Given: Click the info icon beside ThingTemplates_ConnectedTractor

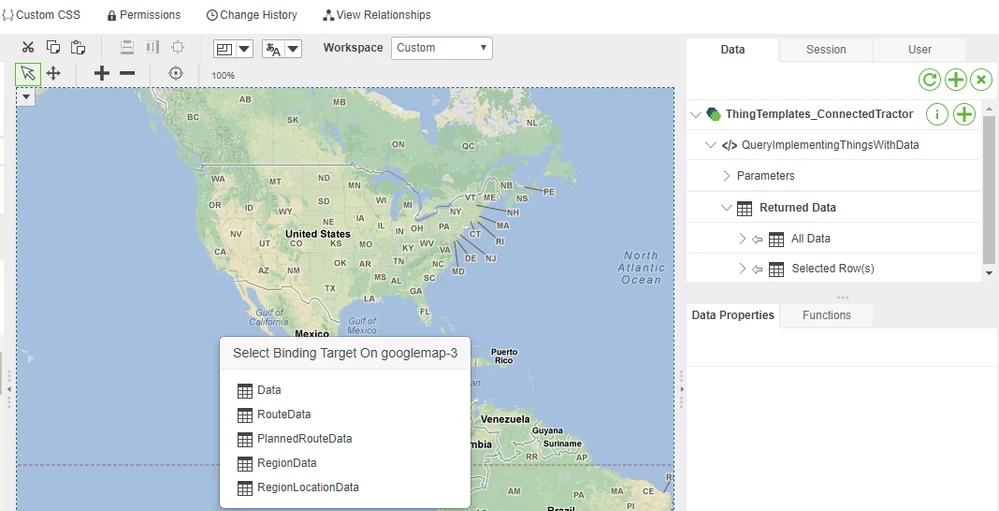Looking at the screenshot, I should (937, 115).
